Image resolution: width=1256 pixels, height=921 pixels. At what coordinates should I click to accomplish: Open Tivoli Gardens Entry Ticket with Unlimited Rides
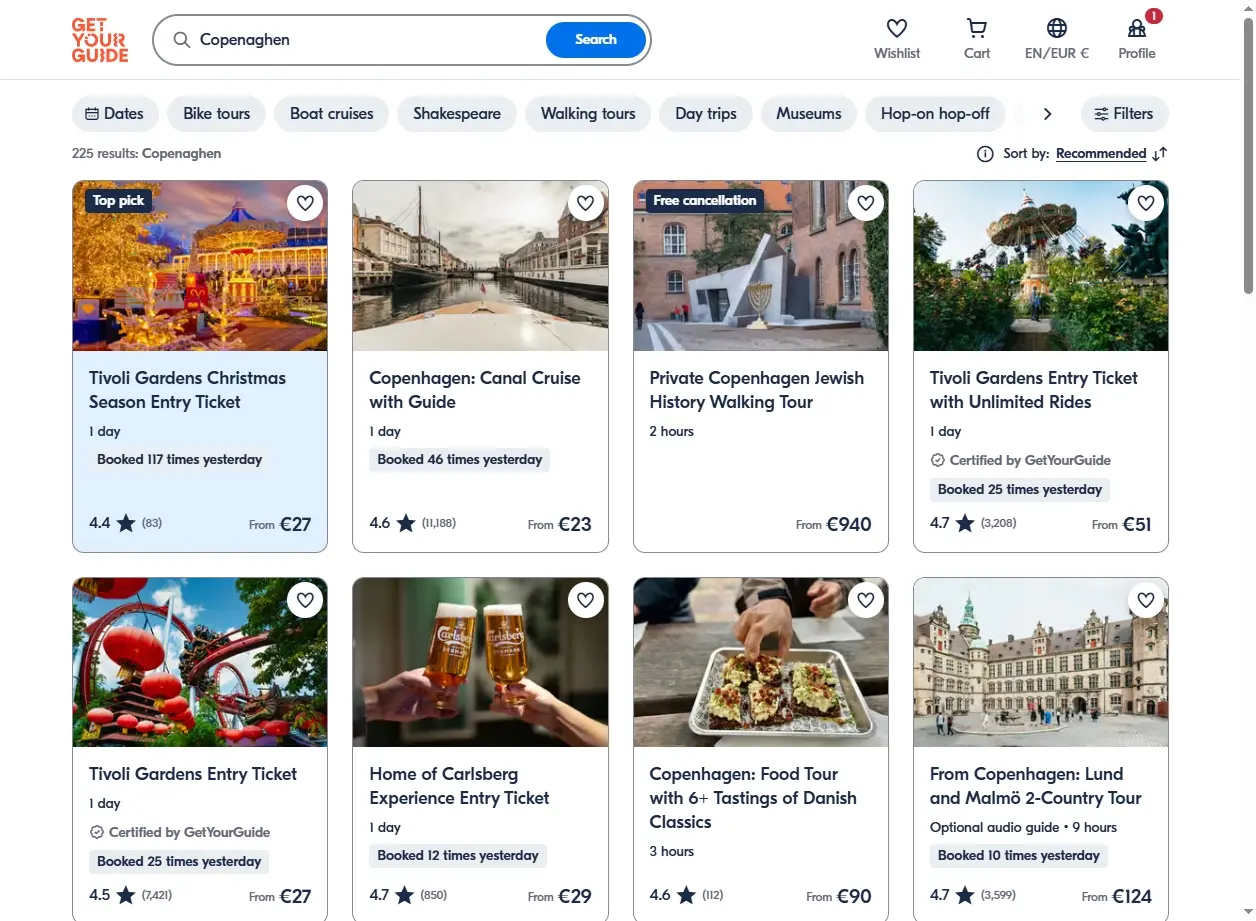1034,390
